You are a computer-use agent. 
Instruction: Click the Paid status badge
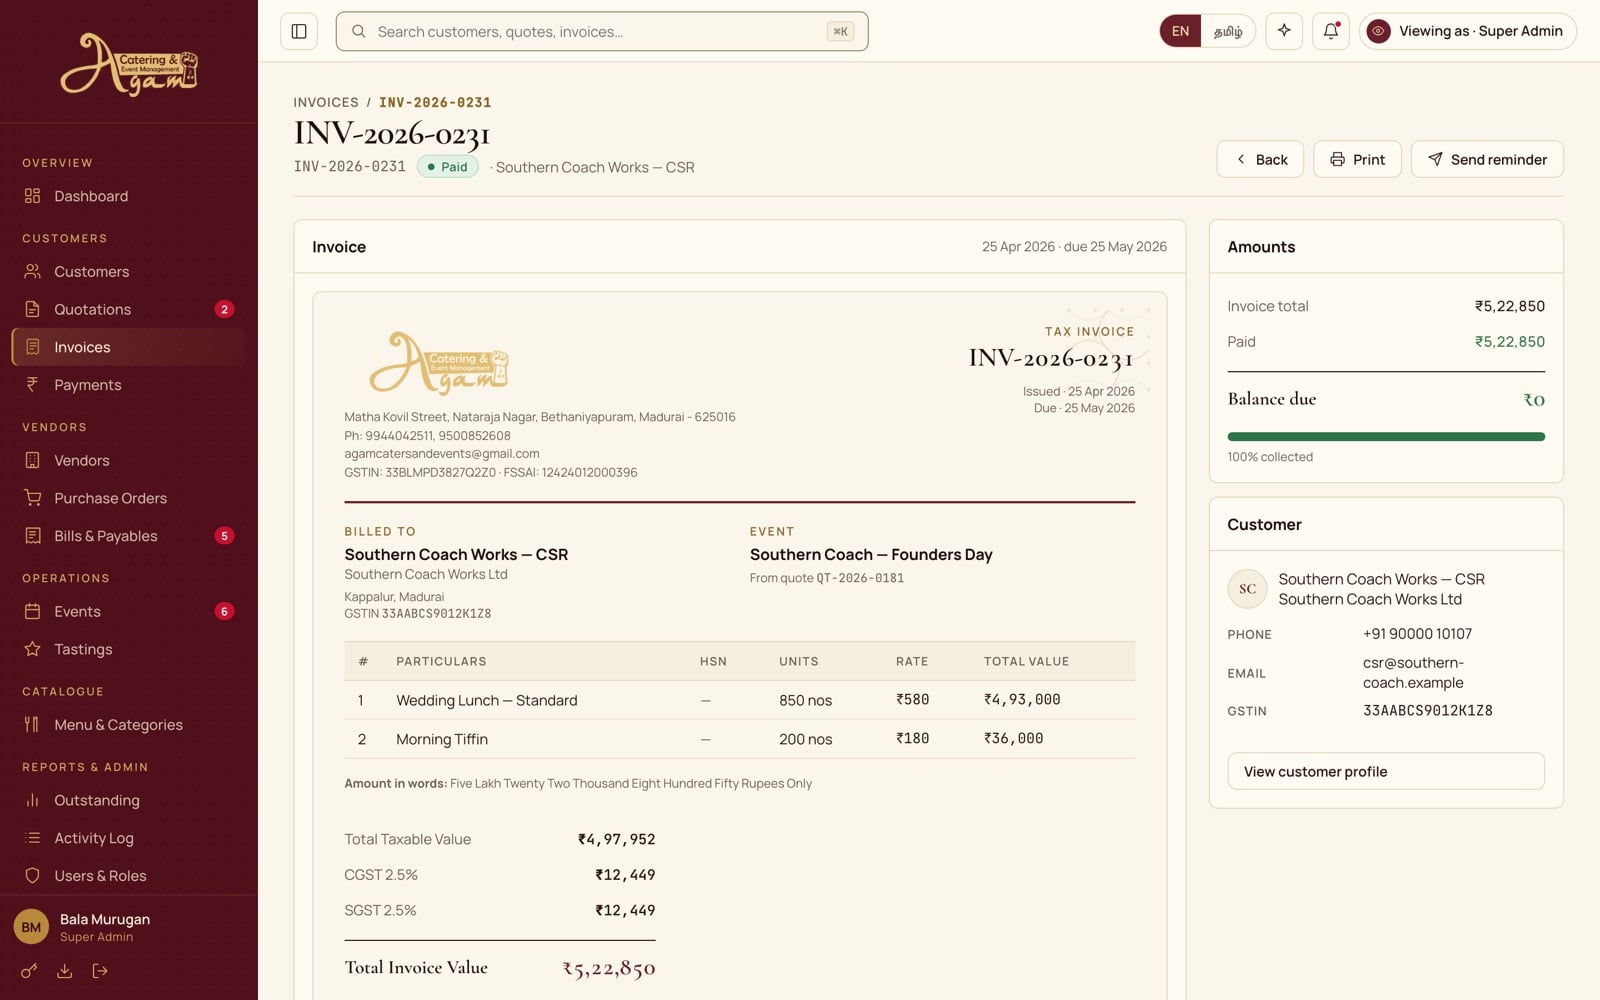tap(447, 167)
